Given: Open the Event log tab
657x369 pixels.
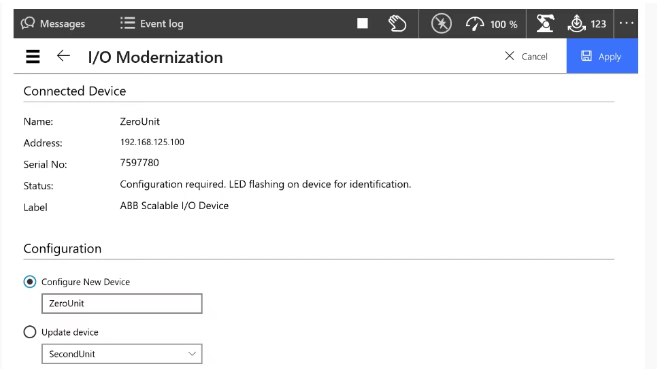Looking at the screenshot, I should coord(152,23).
